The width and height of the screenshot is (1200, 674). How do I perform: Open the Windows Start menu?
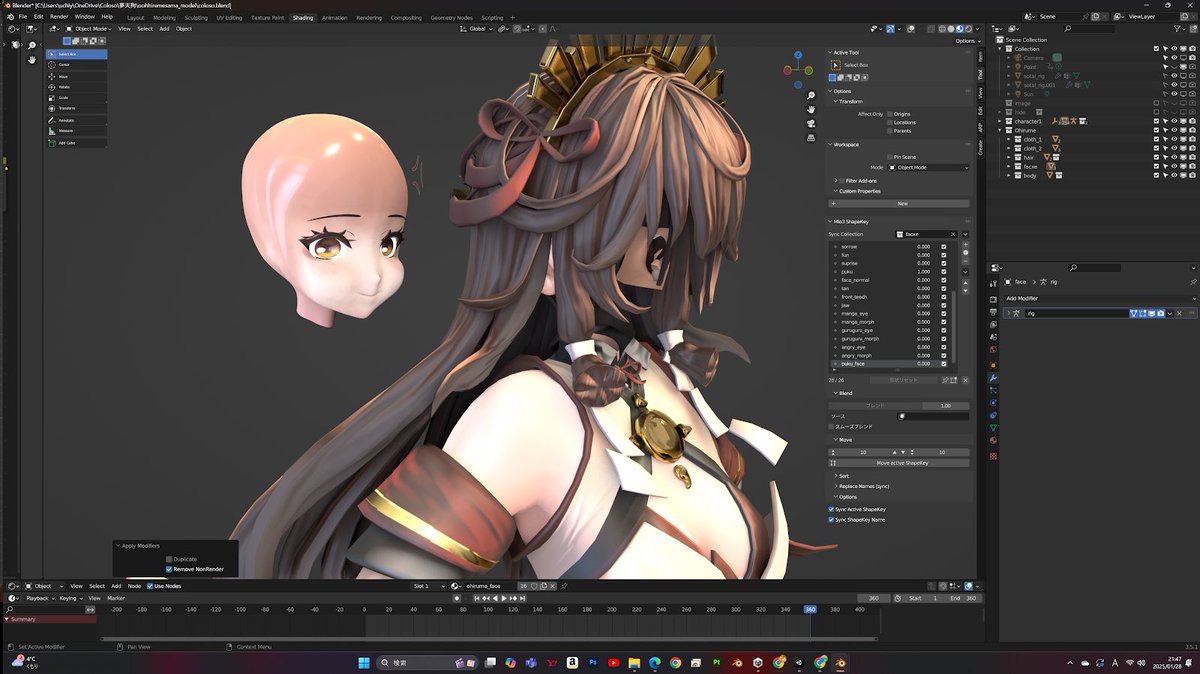point(364,662)
